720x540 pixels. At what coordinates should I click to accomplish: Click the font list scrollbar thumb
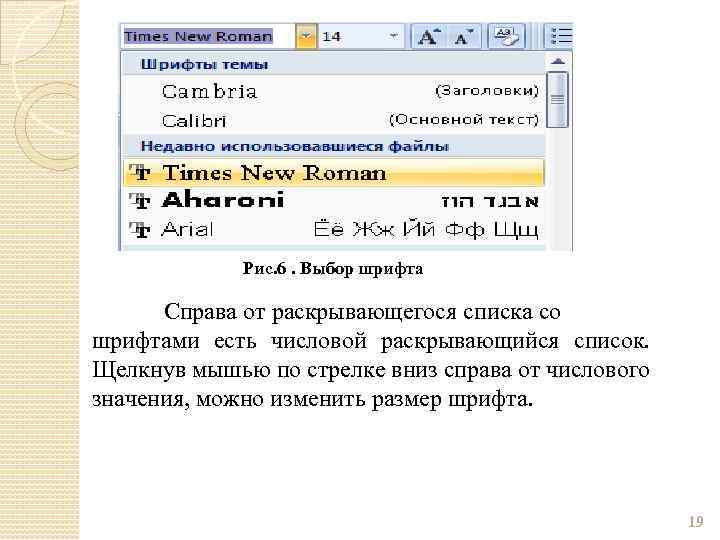coord(557,99)
